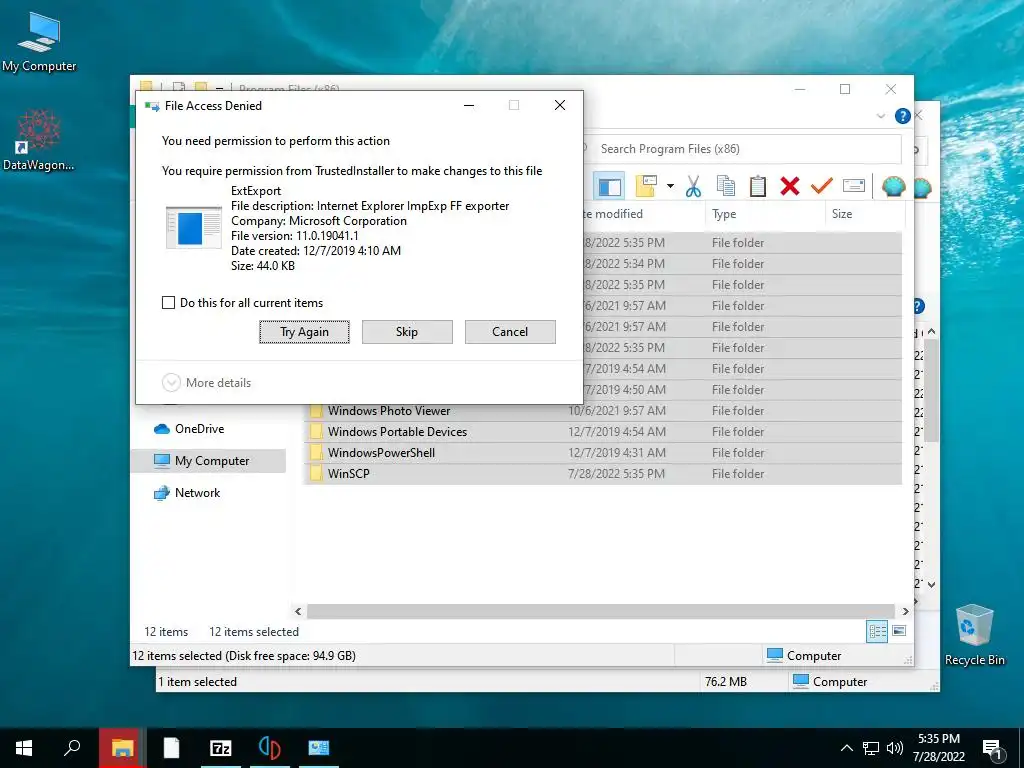
Task: Open the notification center icon
Action: (x=992, y=749)
